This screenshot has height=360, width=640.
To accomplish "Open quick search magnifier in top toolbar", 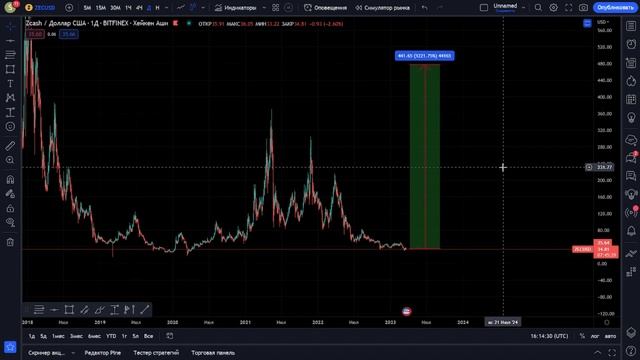I will (x=538, y=7).
